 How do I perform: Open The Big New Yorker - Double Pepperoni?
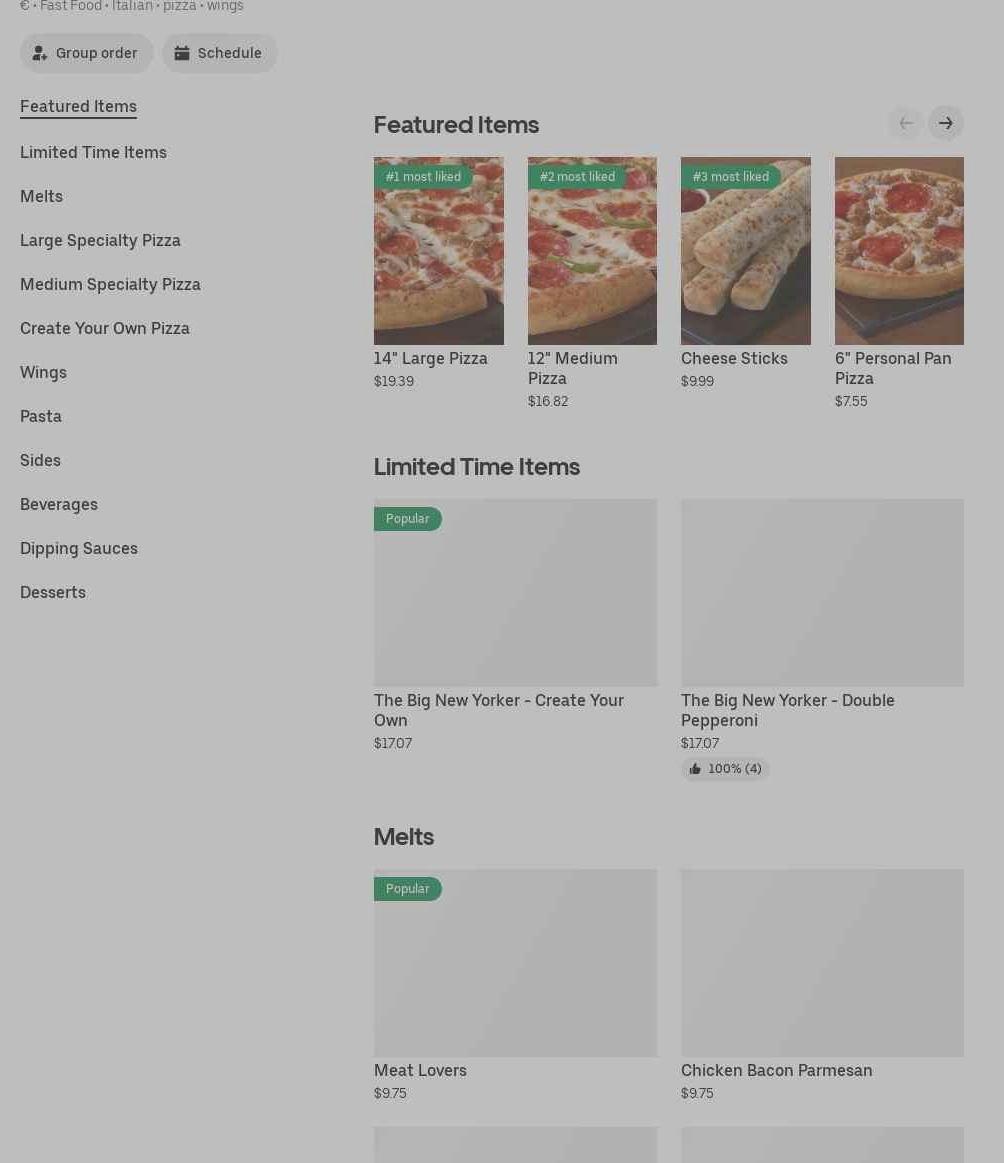pos(822,593)
